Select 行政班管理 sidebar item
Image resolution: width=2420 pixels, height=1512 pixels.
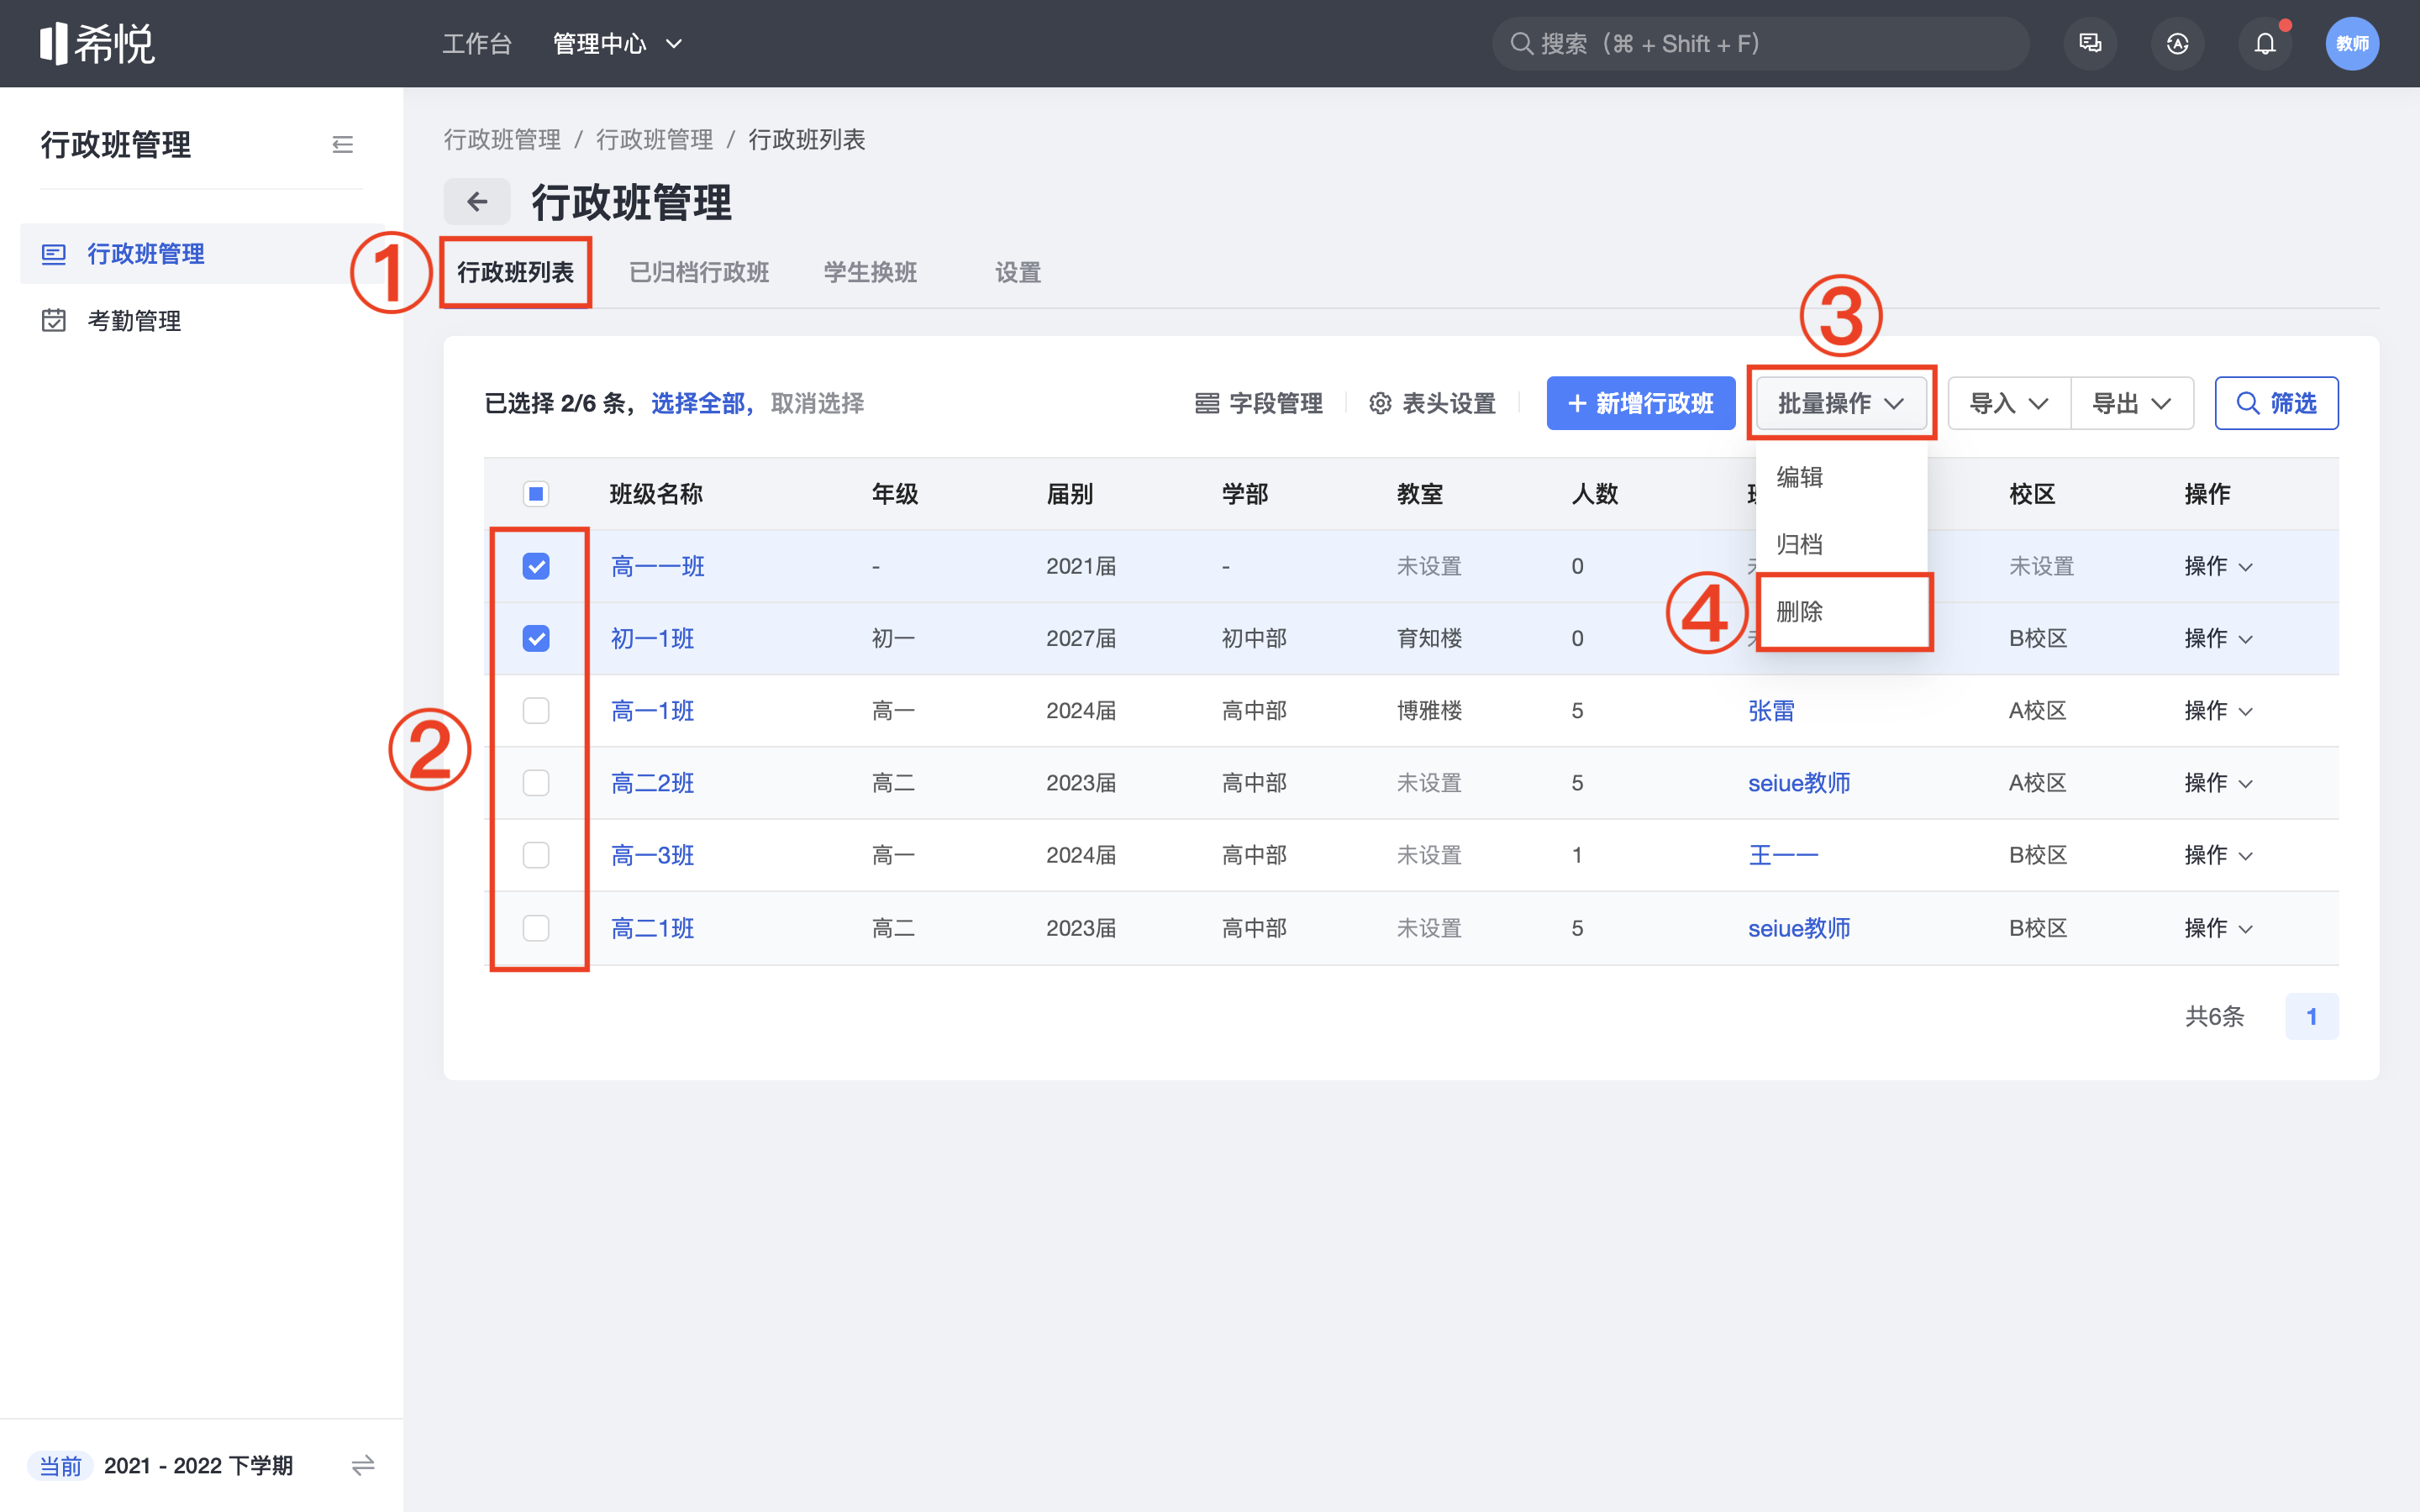click(x=202, y=254)
